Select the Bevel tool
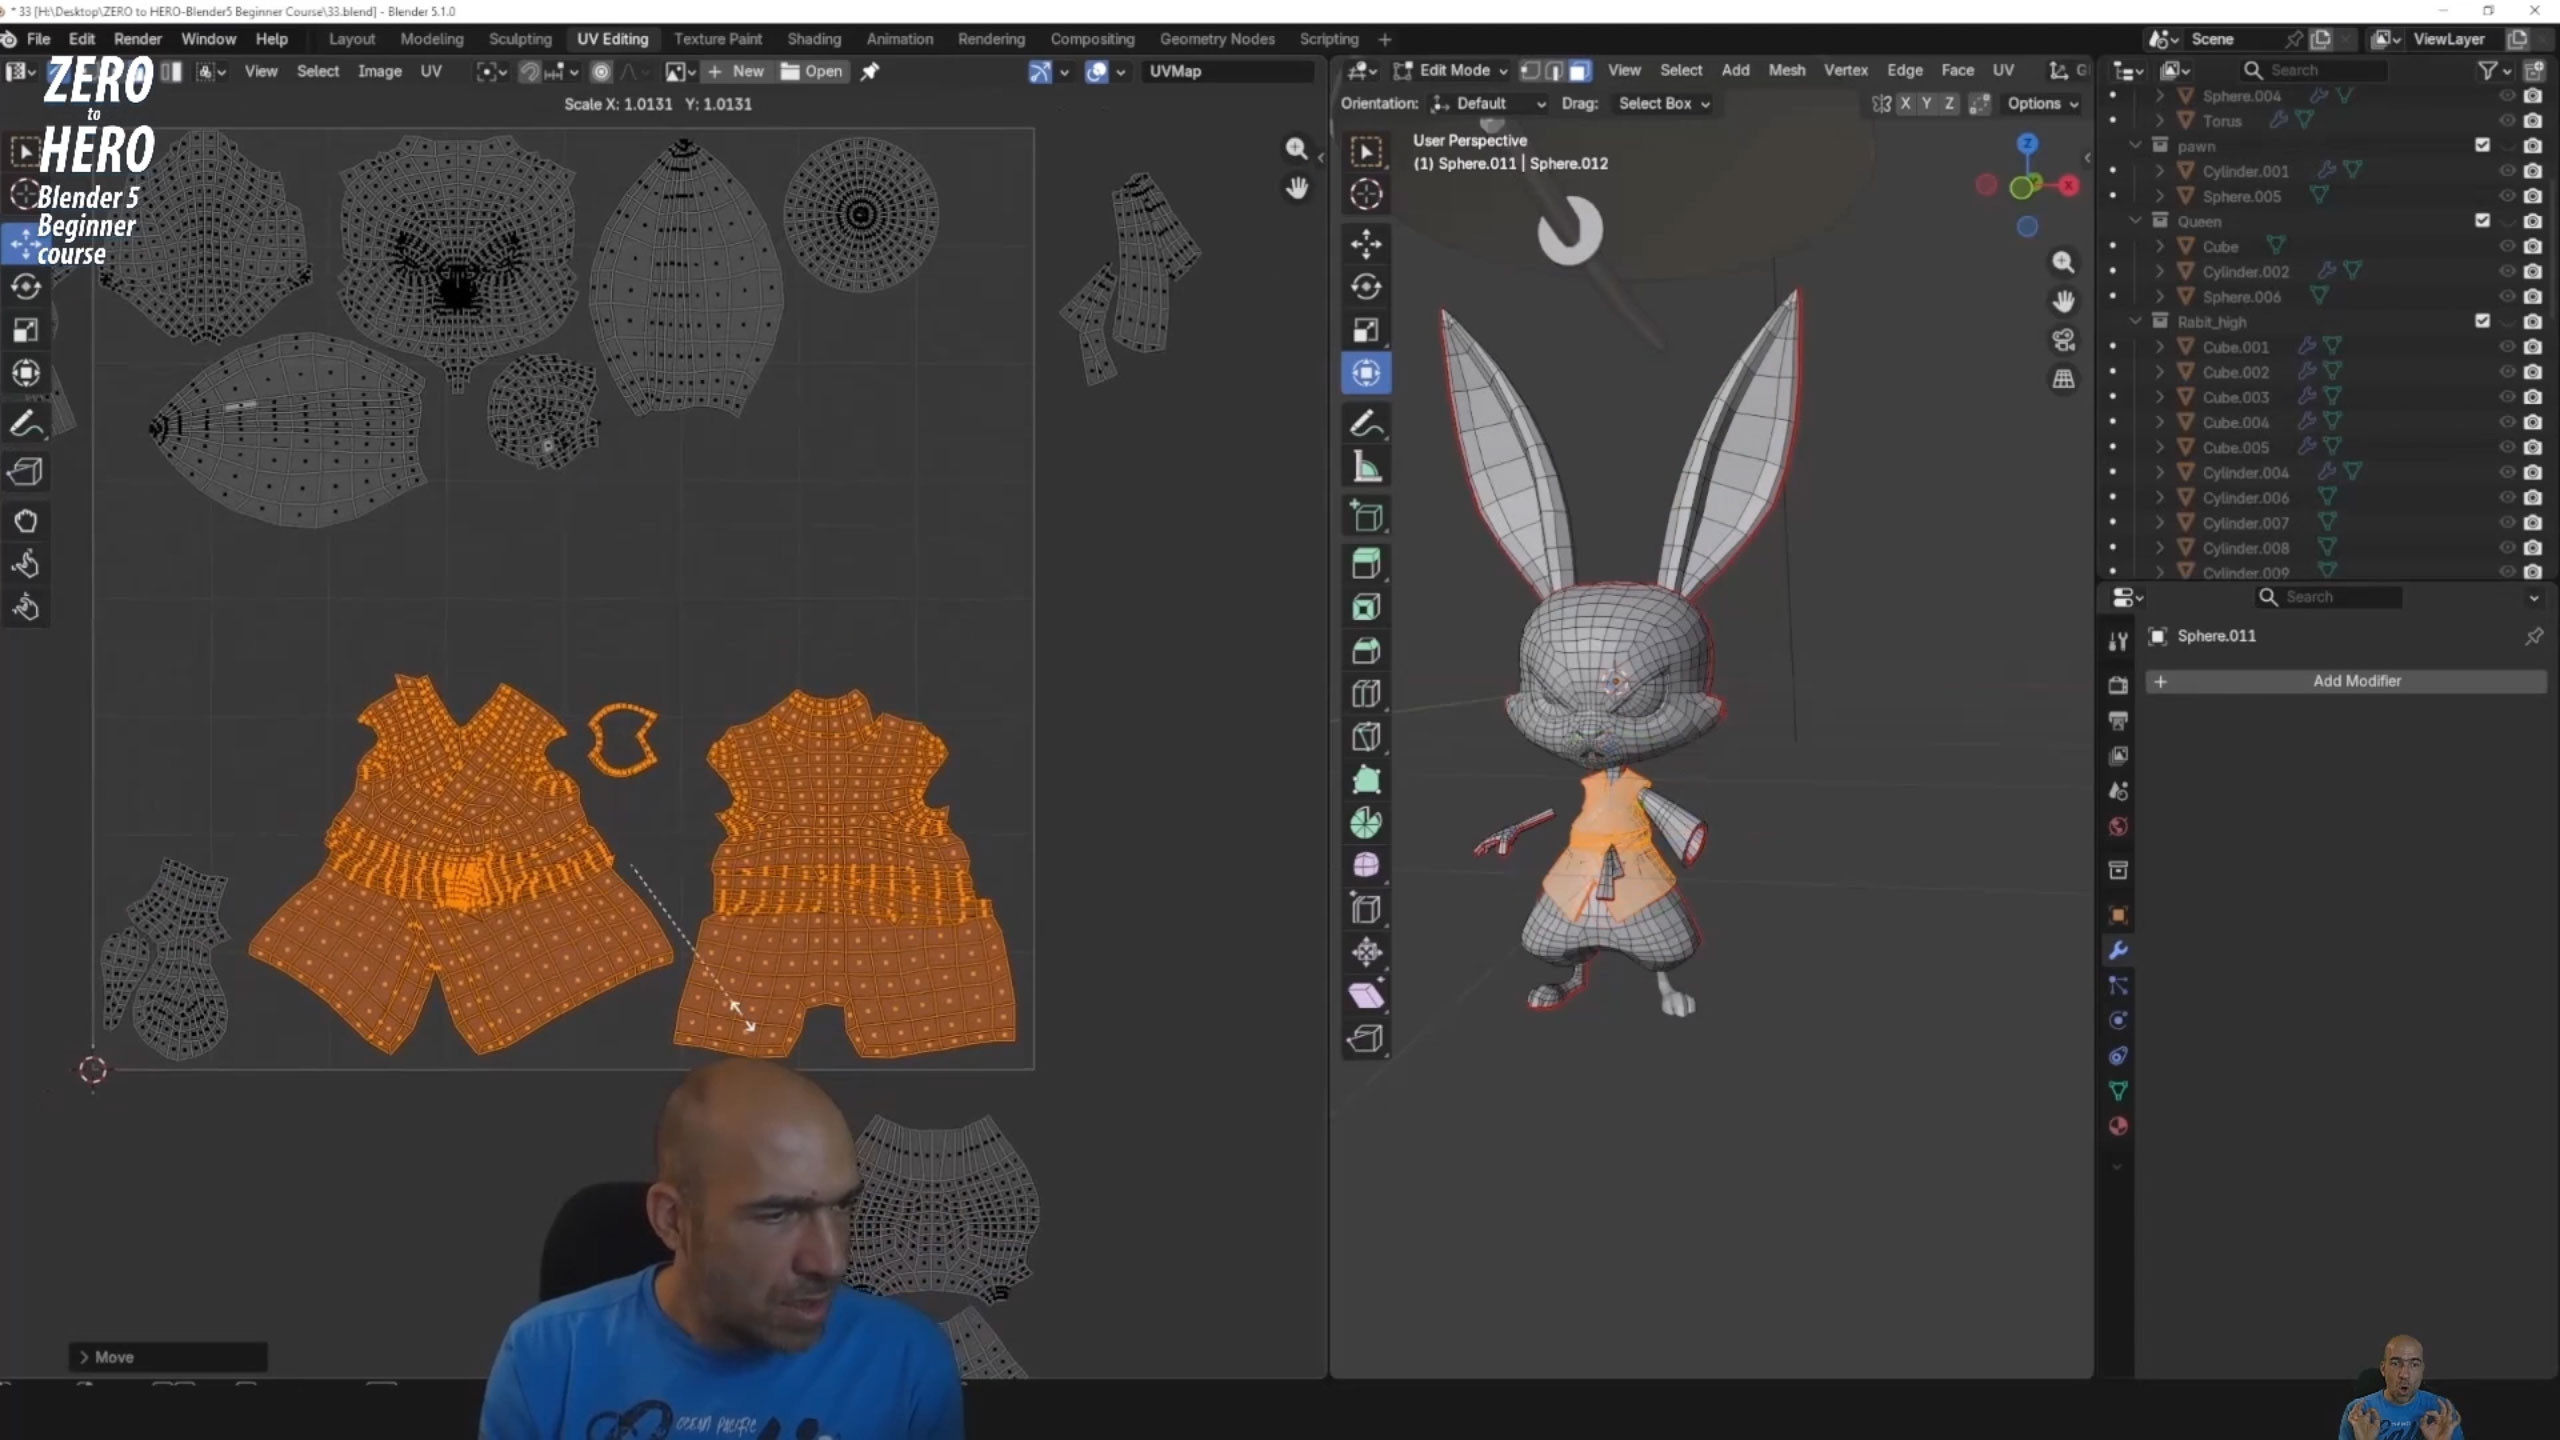 [x=1366, y=651]
